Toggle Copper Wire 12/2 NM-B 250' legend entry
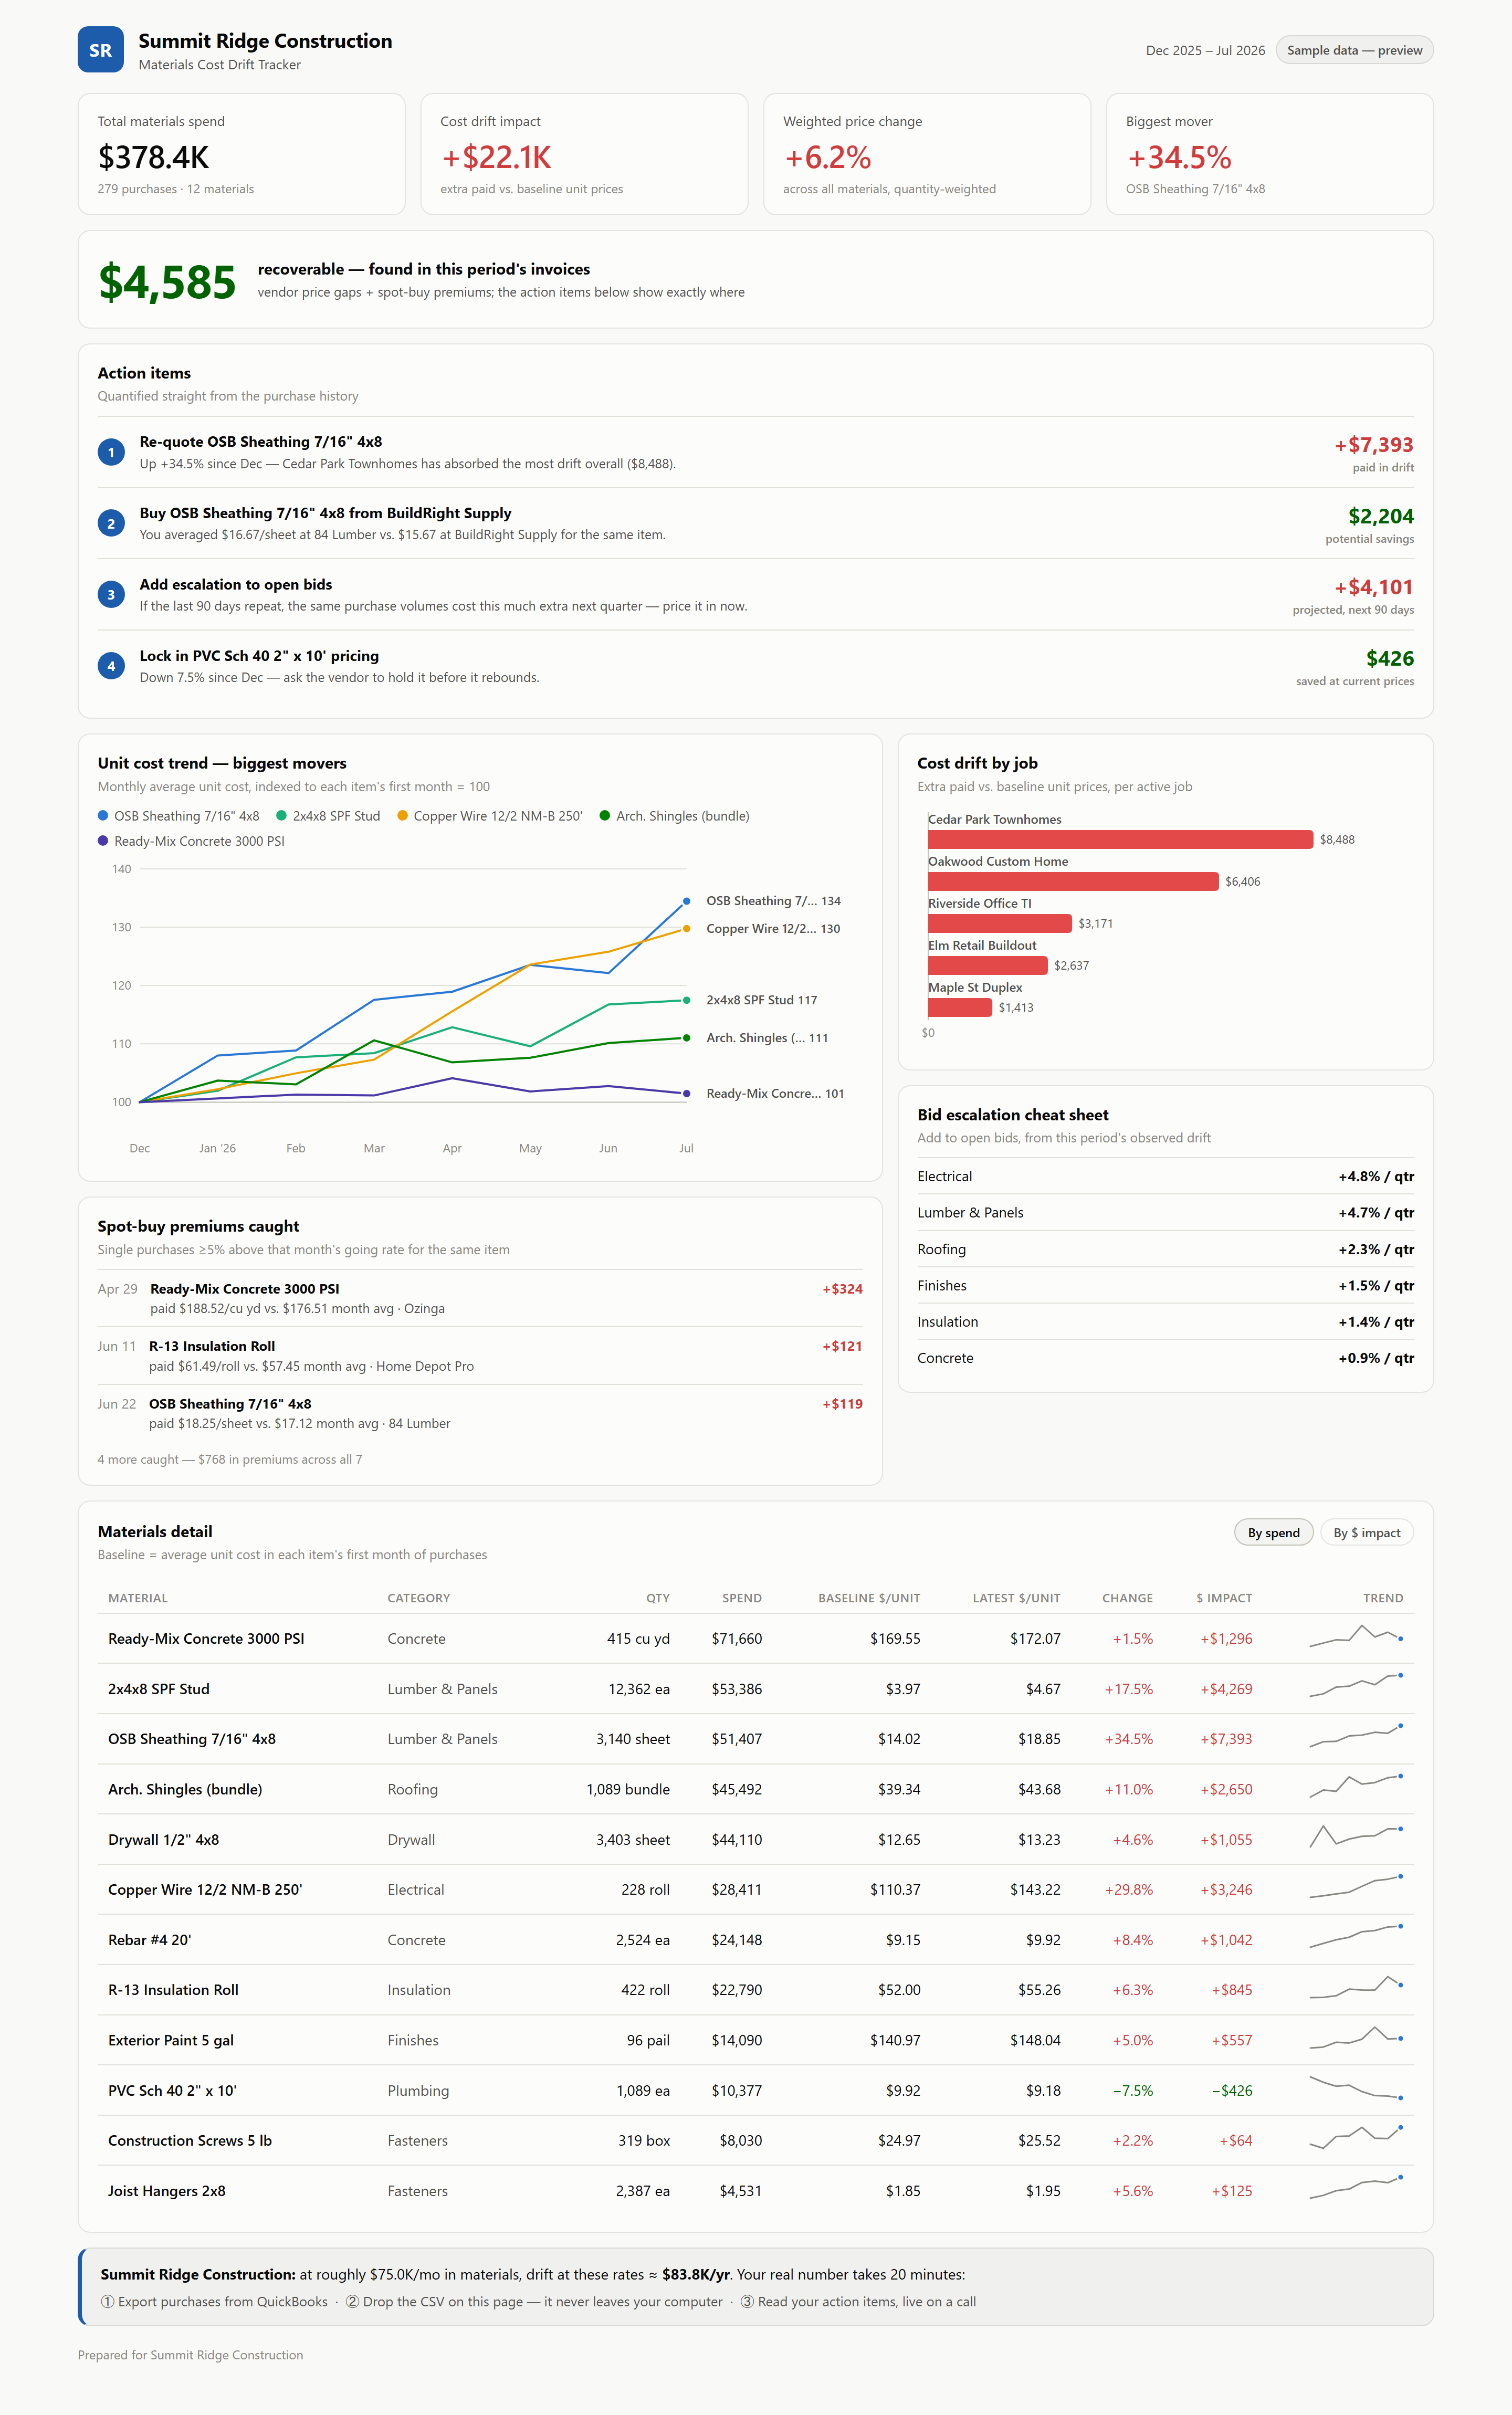The width and height of the screenshot is (1512, 2415). coord(490,816)
